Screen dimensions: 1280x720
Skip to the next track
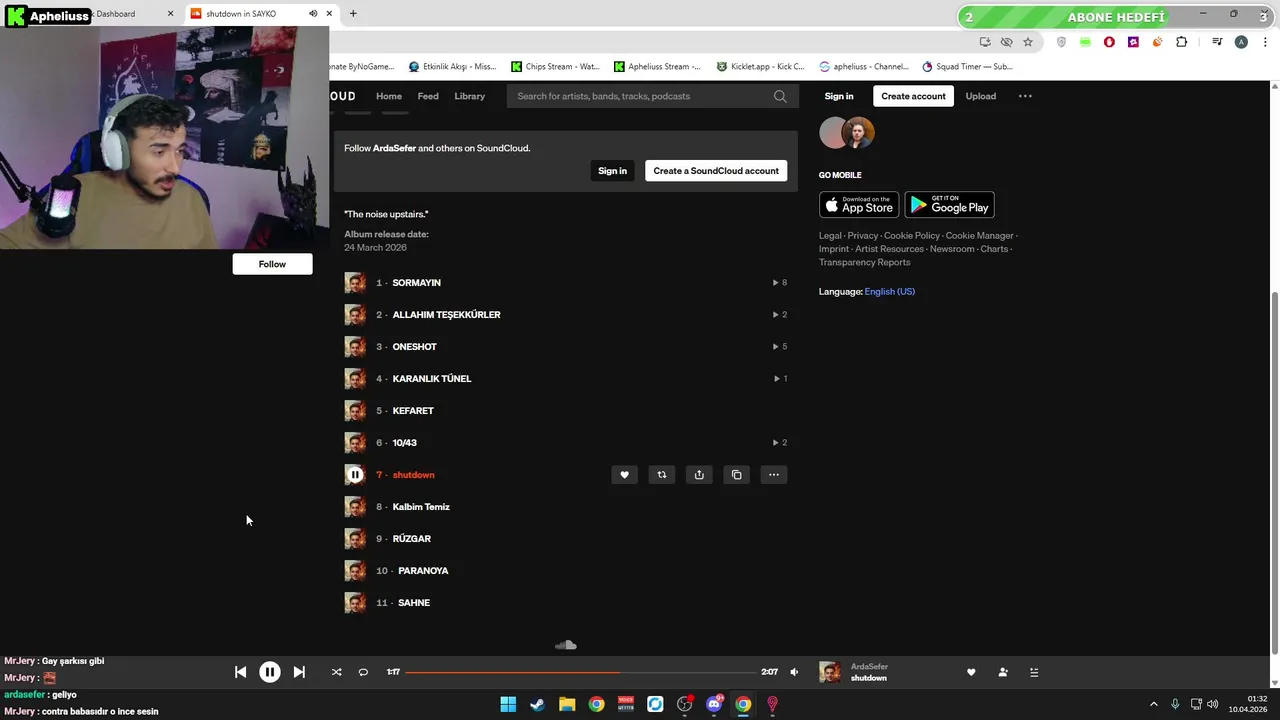coord(299,672)
